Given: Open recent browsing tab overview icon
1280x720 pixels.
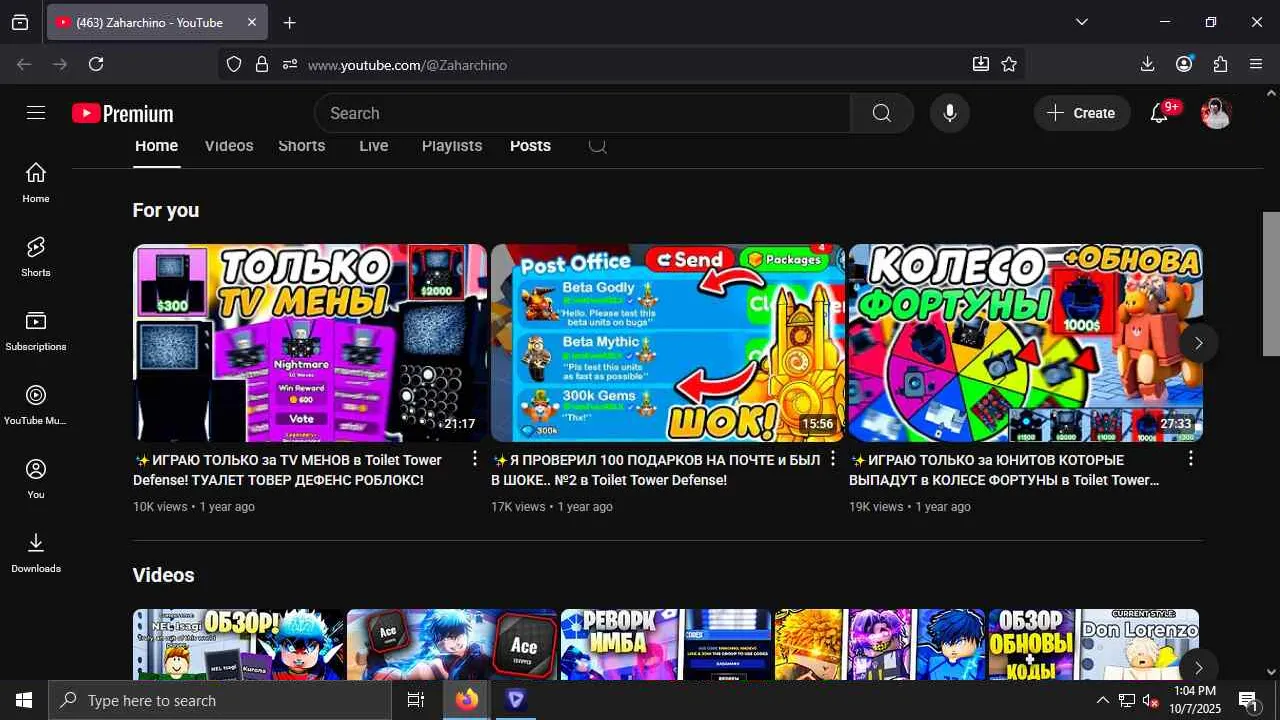Looking at the screenshot, I should click(20, 22).
